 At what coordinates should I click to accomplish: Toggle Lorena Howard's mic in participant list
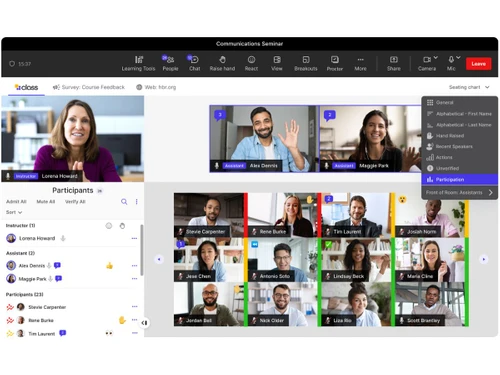(x=63, y=238)
